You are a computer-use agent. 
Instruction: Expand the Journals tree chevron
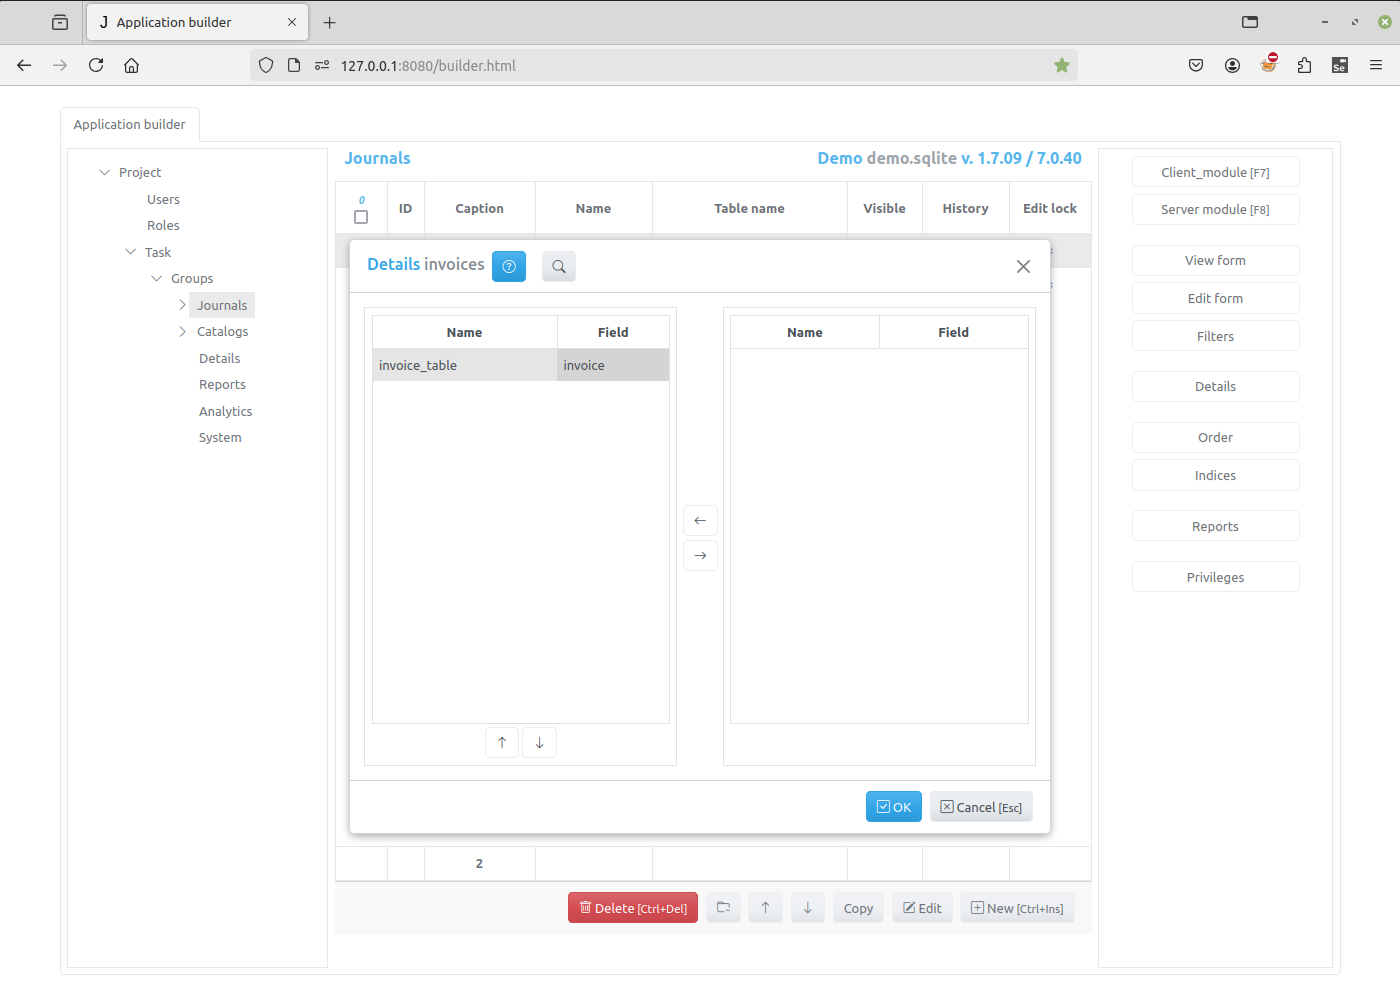(182, 304)
